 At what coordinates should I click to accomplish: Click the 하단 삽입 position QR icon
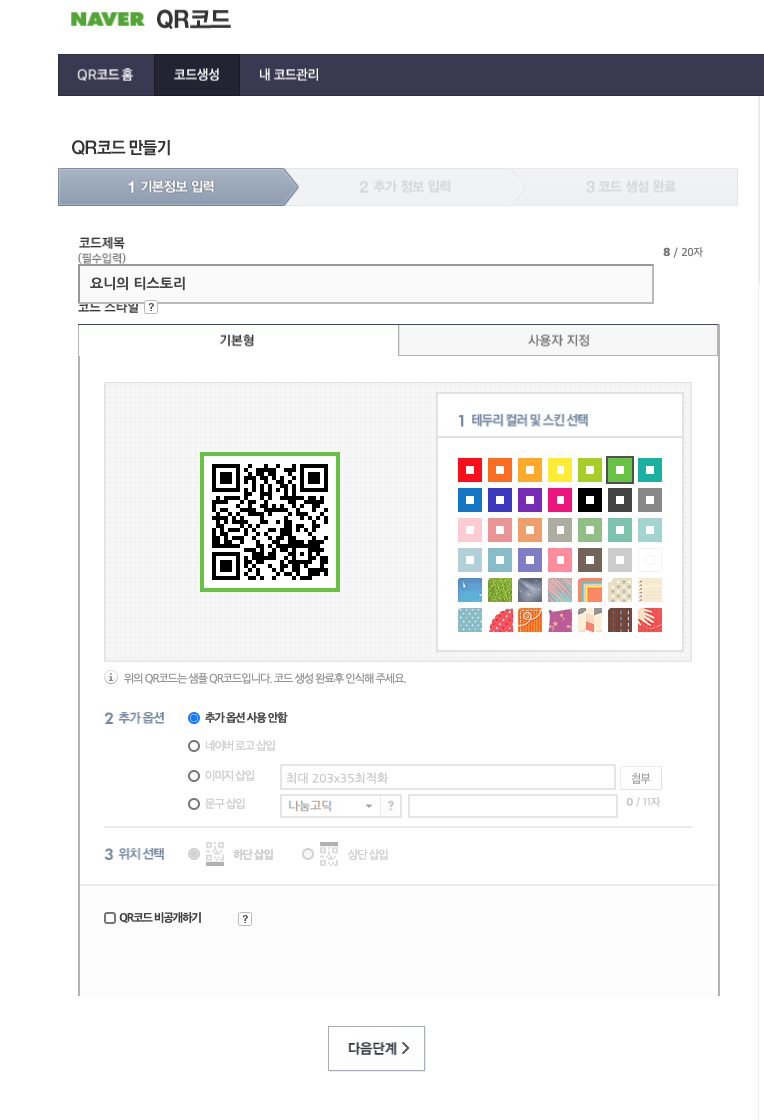(x=215, y=854)
